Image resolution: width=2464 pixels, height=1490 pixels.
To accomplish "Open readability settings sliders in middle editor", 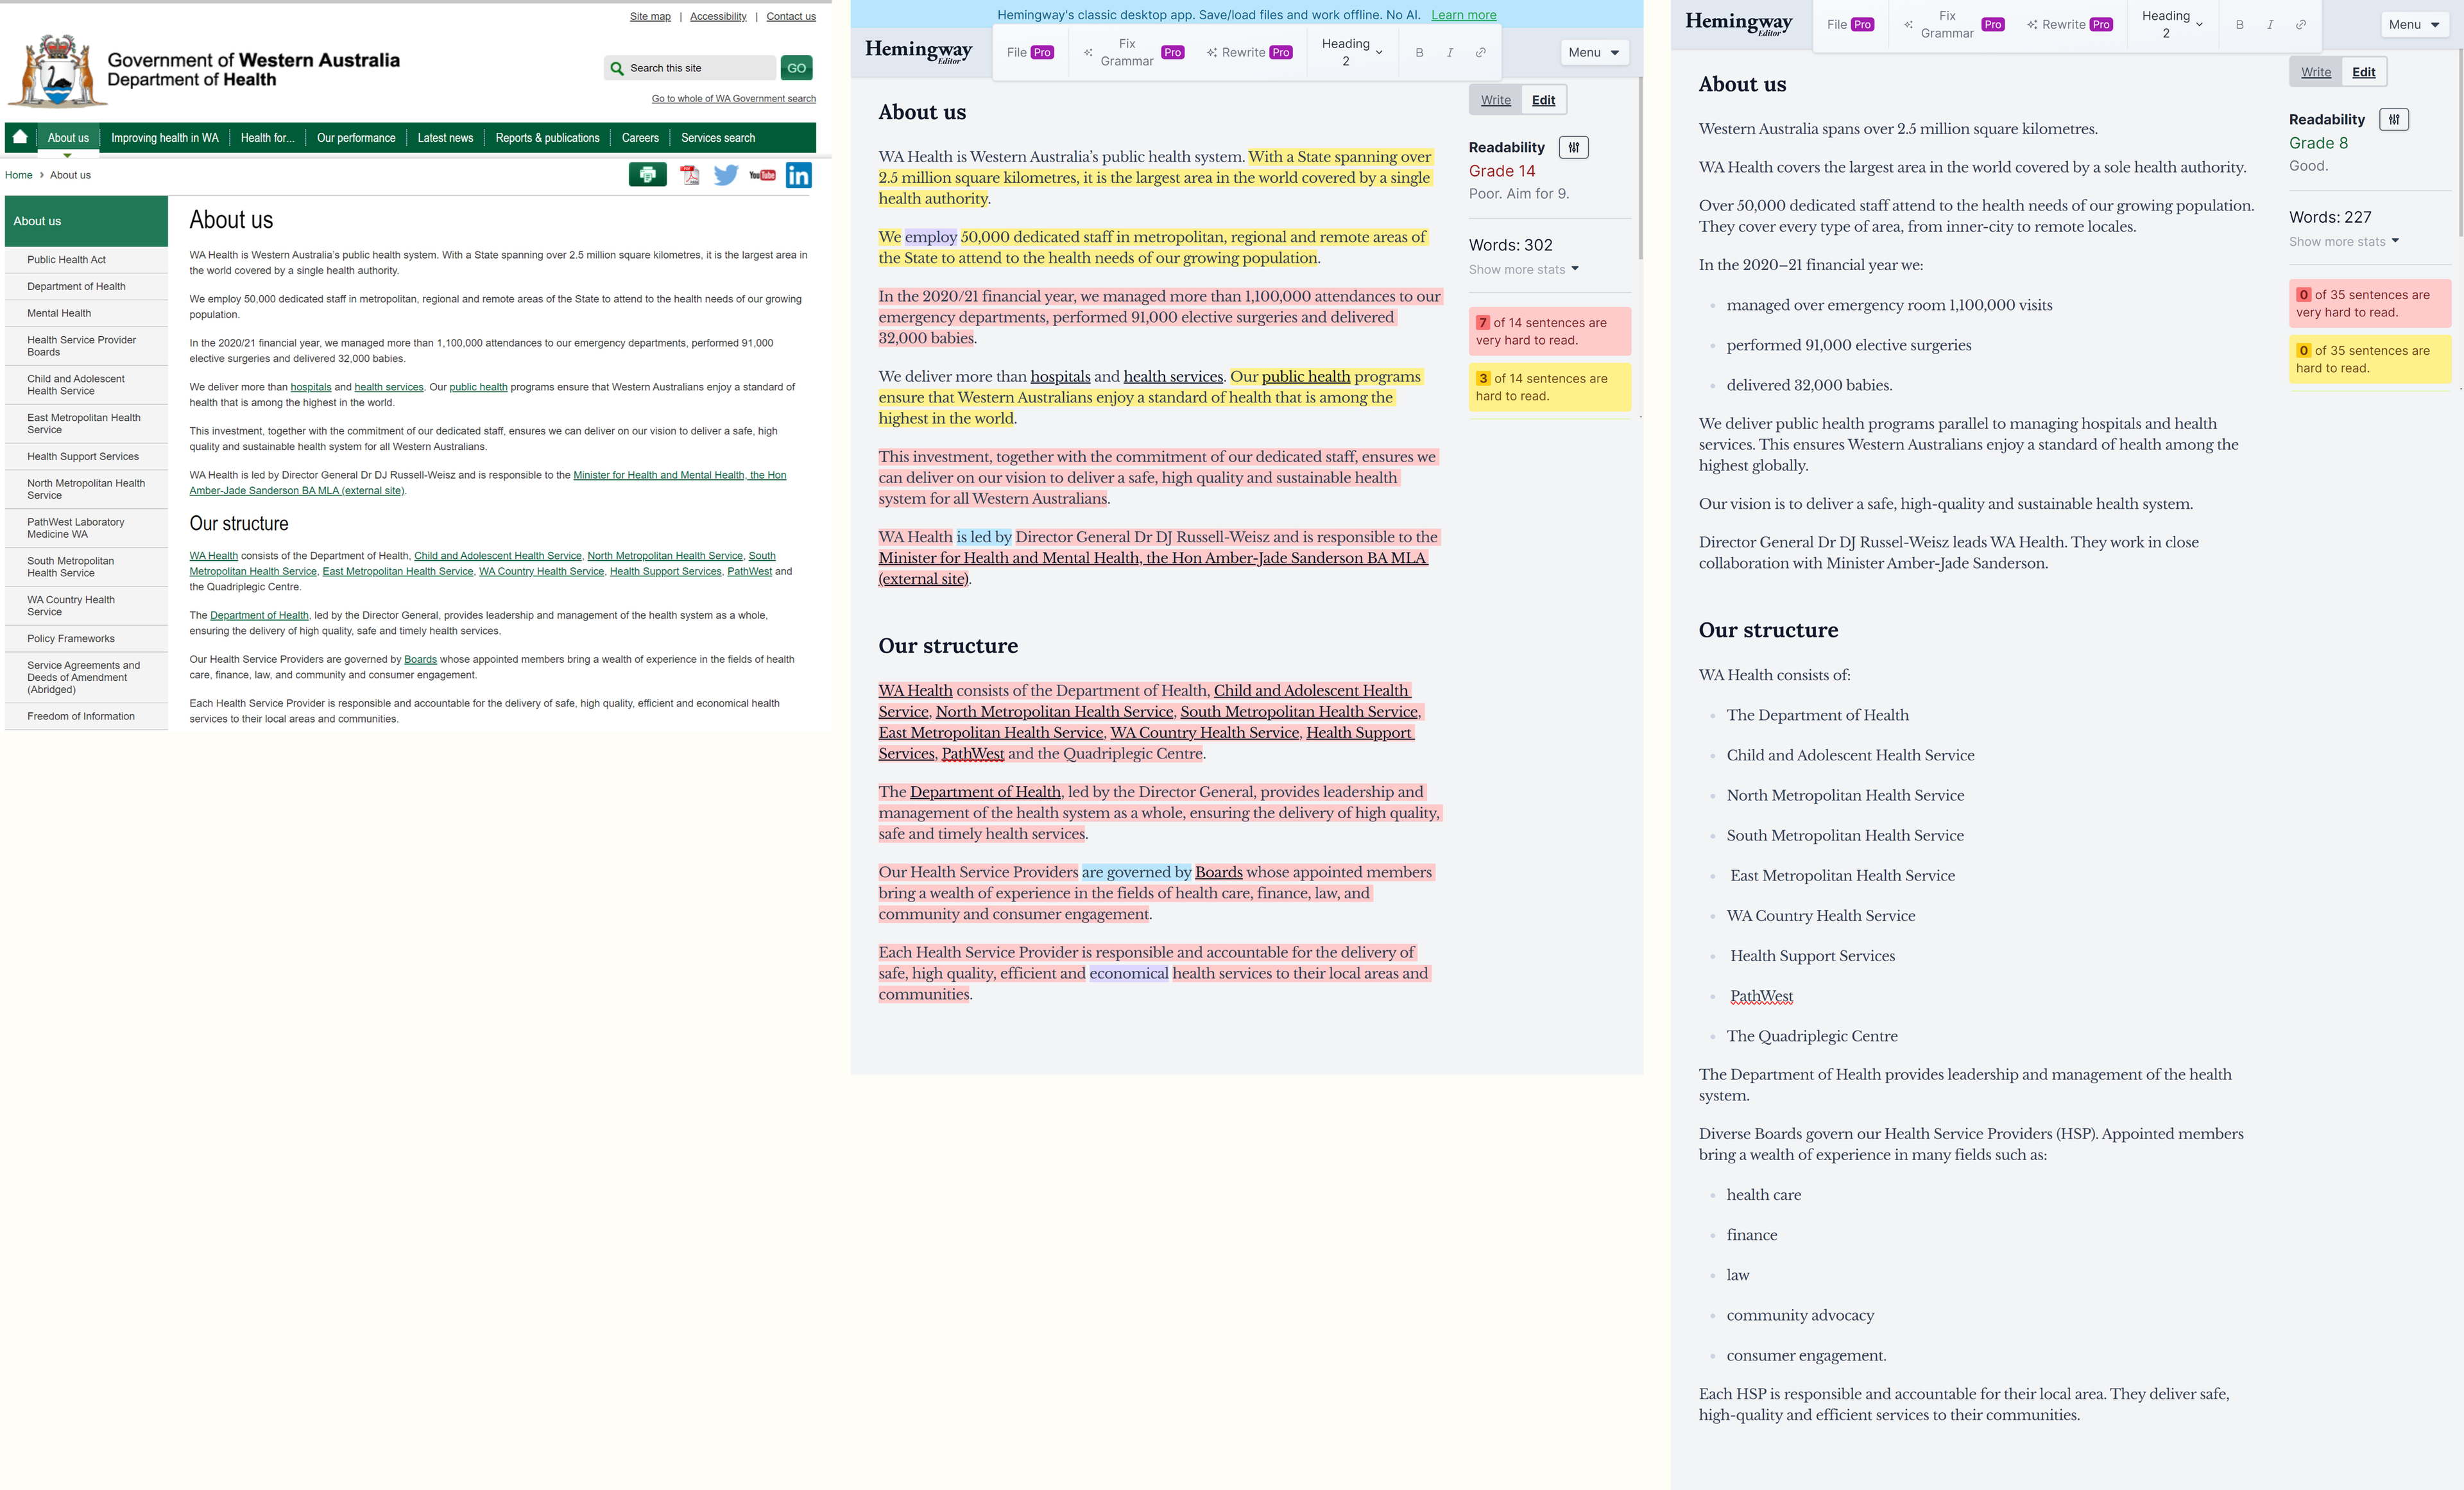I will tap(1573, 147).
